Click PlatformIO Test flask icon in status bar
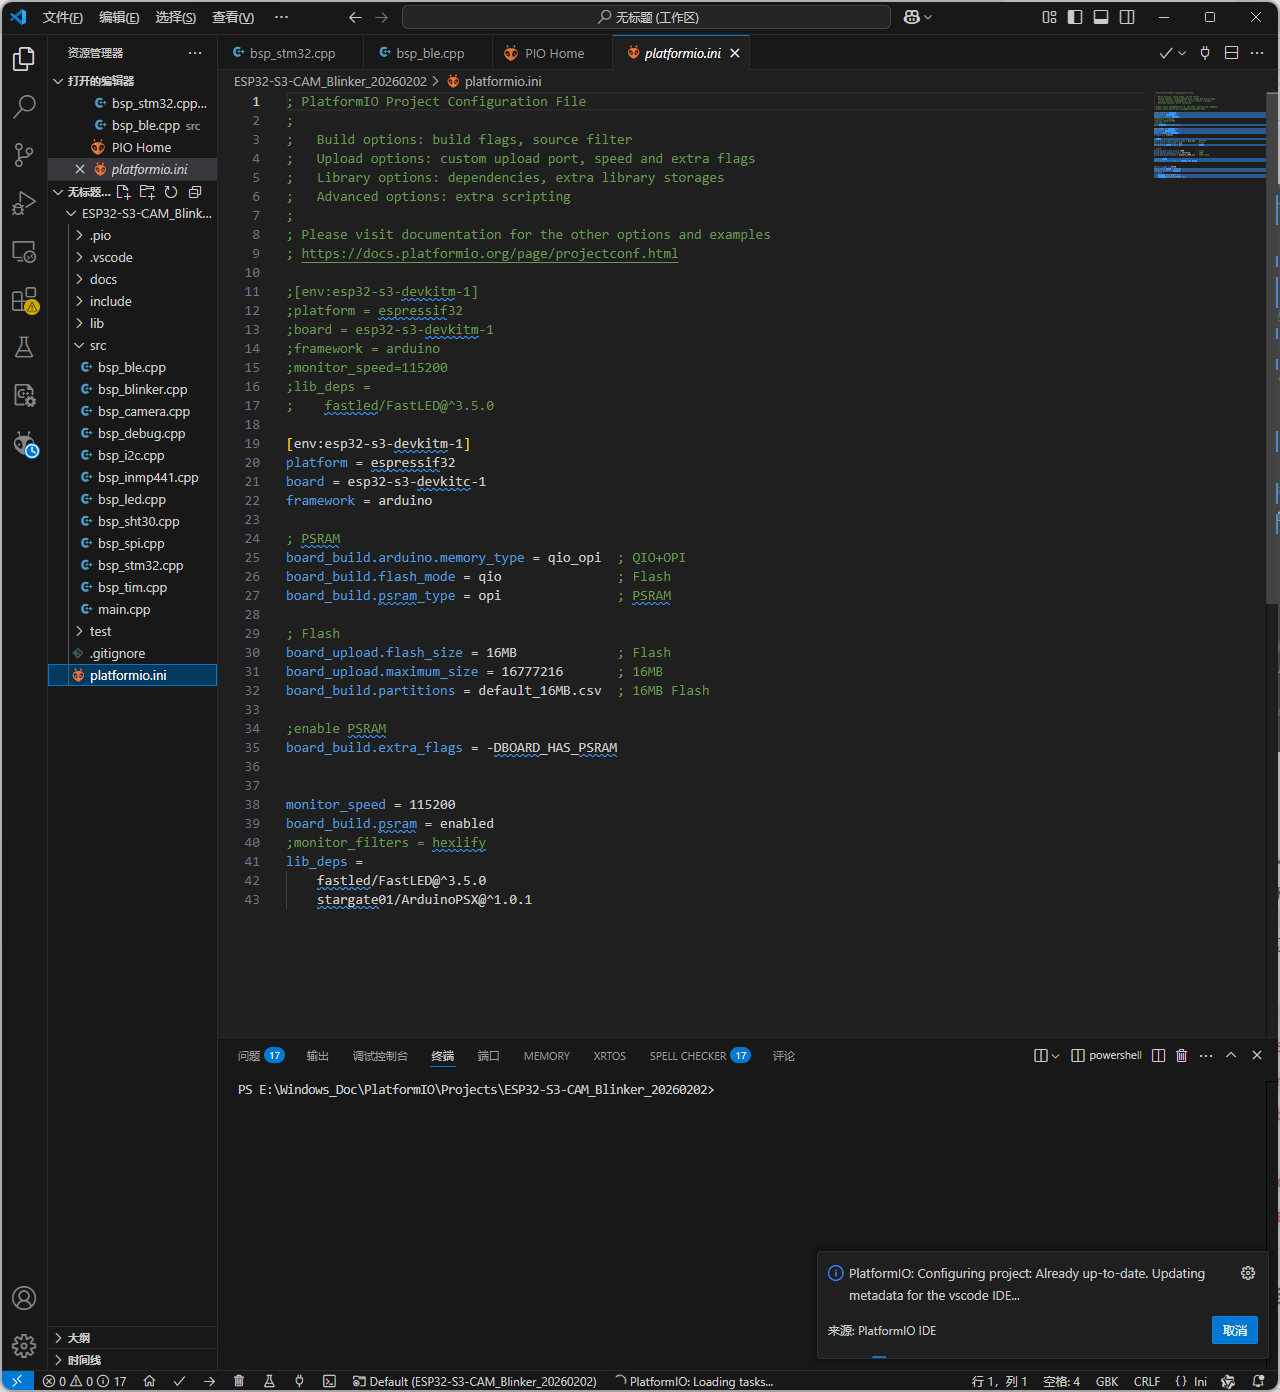 (x=269, y=1381)
